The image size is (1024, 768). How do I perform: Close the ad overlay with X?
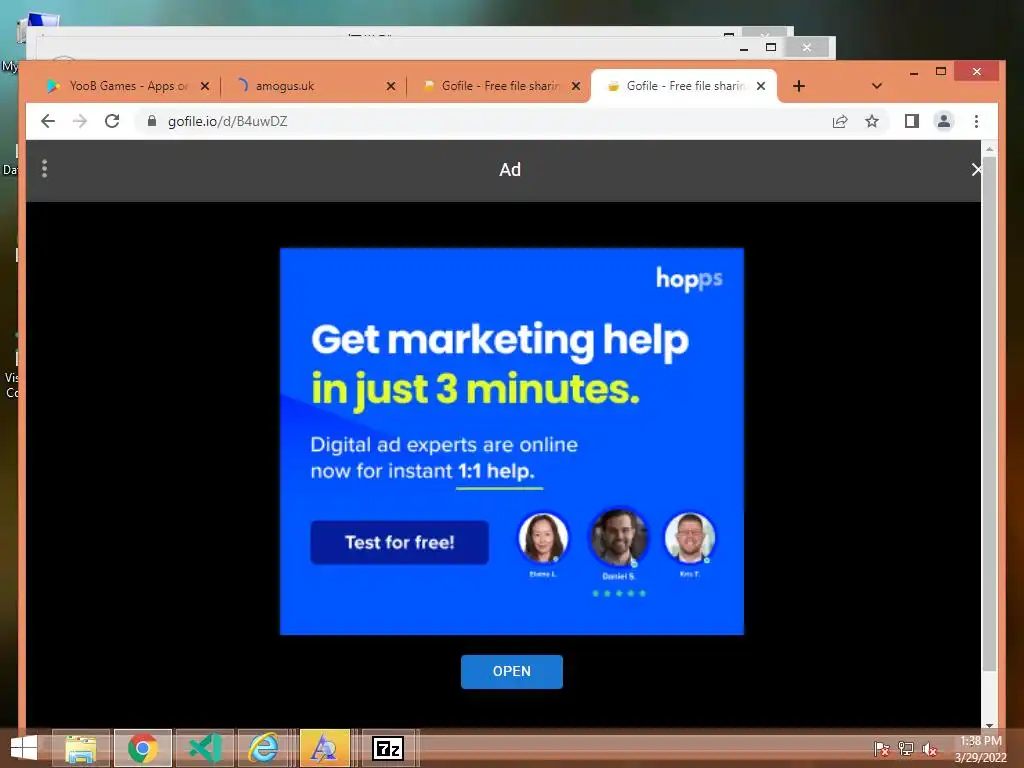pyautogui.click(x=976, y=170)
